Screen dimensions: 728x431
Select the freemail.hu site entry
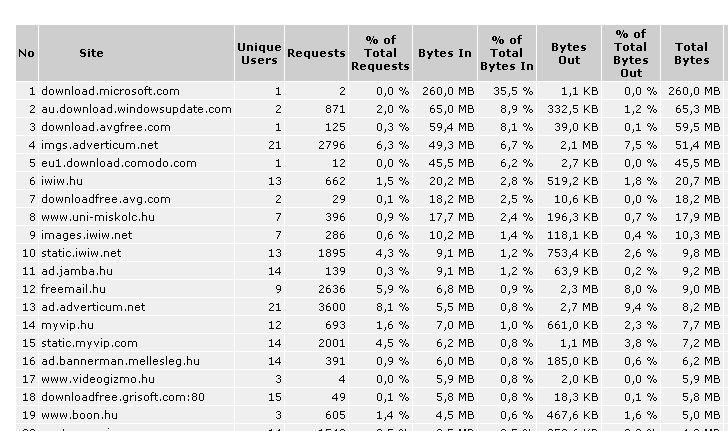tap(73, 289)
